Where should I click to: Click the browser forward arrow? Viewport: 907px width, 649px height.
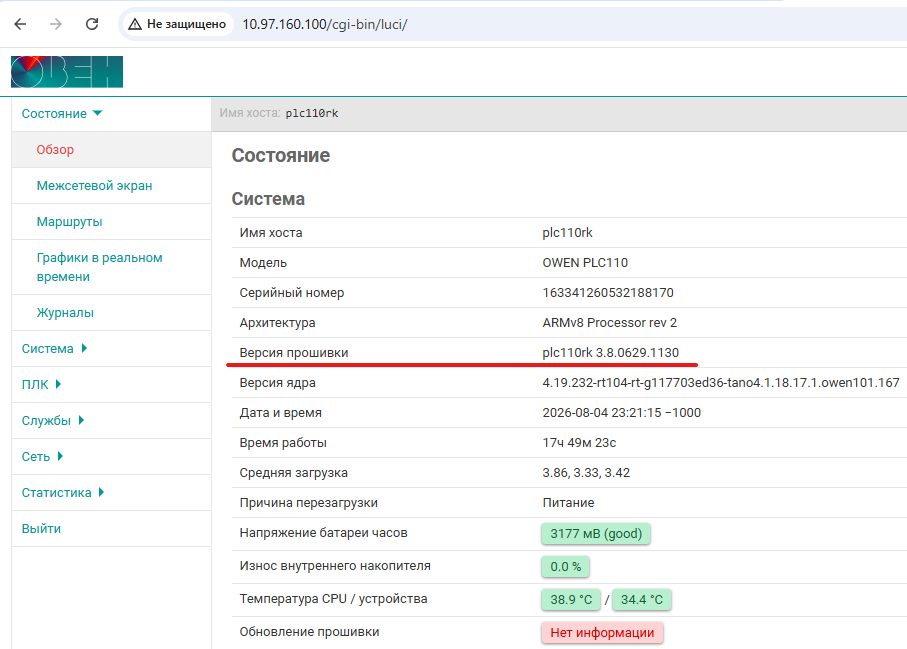56,24
